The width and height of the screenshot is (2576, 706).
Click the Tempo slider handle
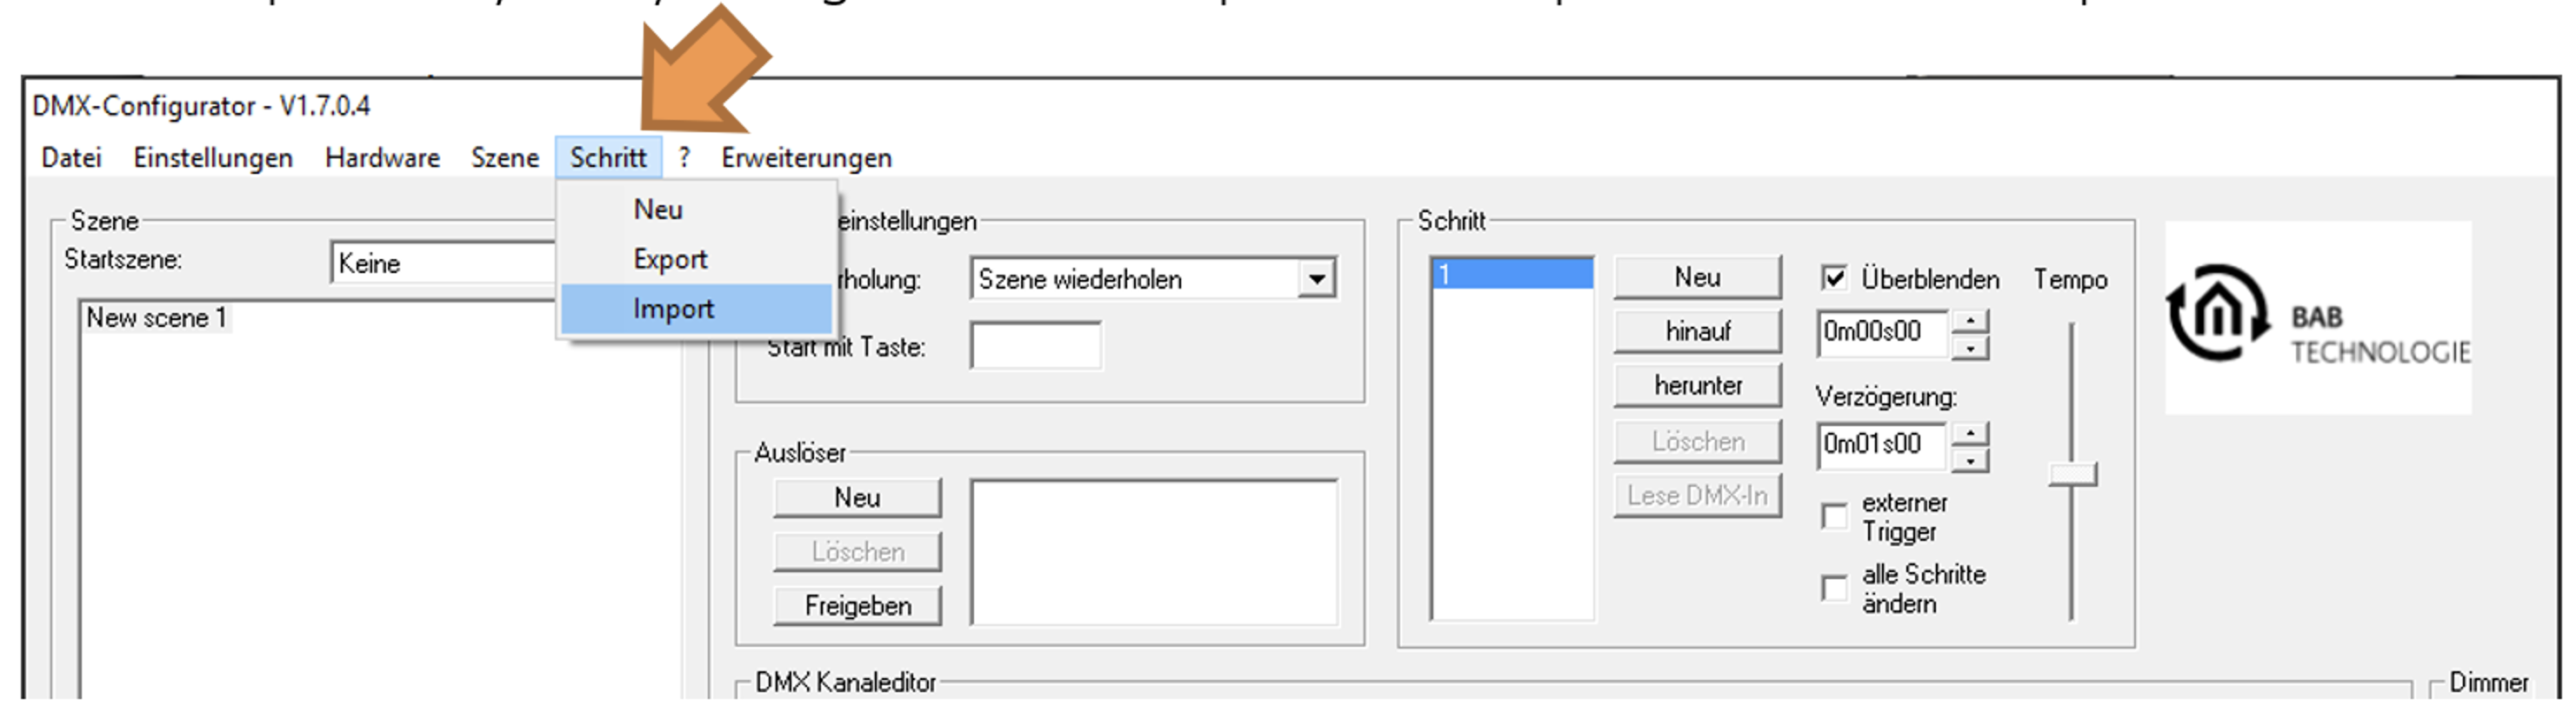click(2072, 475)
